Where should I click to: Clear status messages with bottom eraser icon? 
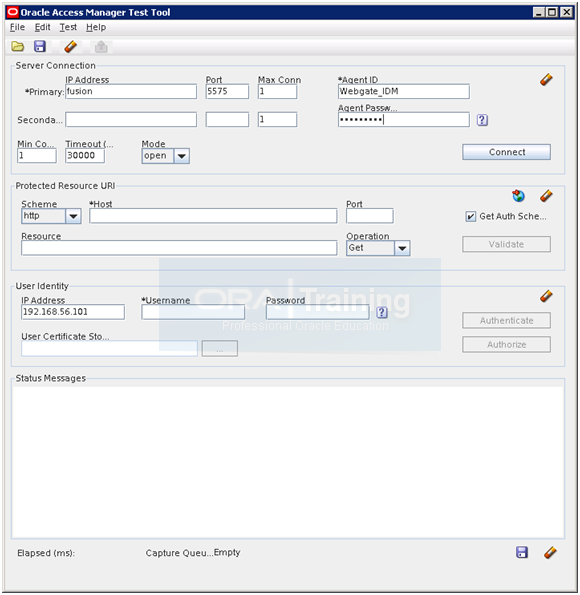pos(550,552)
